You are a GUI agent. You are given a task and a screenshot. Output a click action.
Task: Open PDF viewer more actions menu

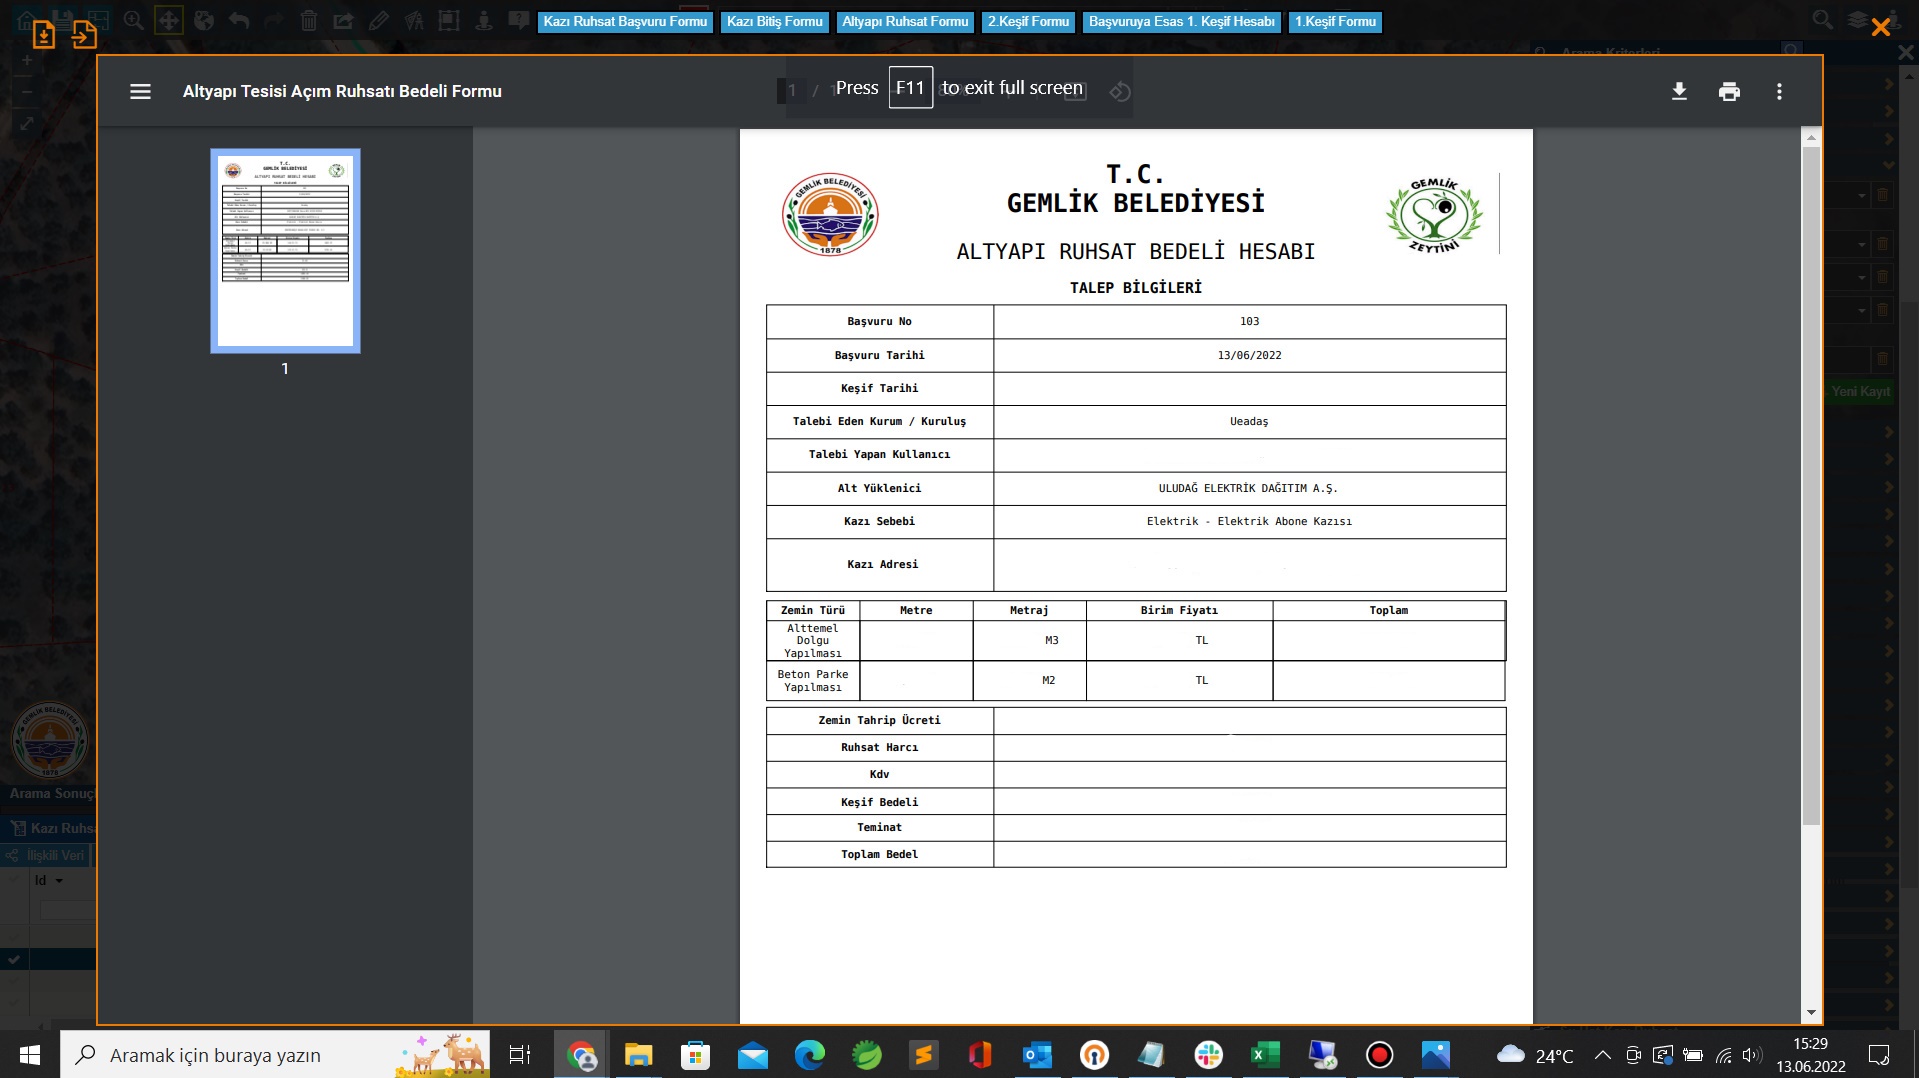point(1779,91)
